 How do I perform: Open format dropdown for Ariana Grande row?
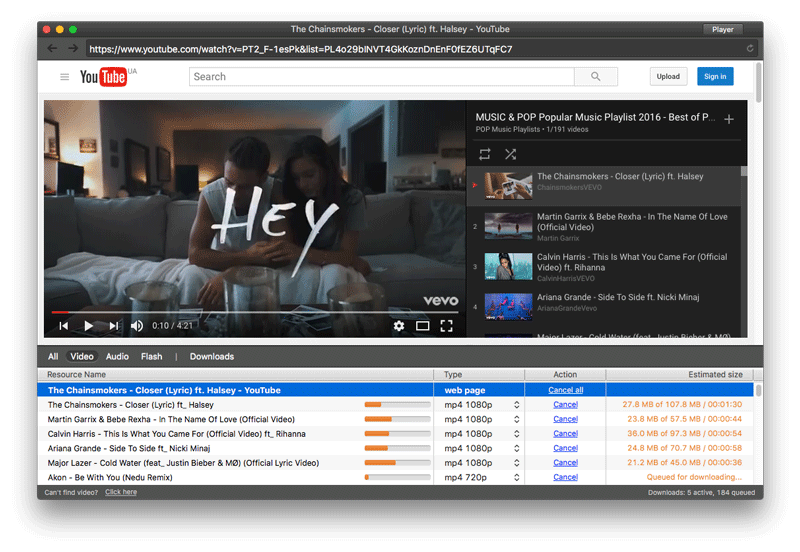pyautogui.click(x=517, y=448)
